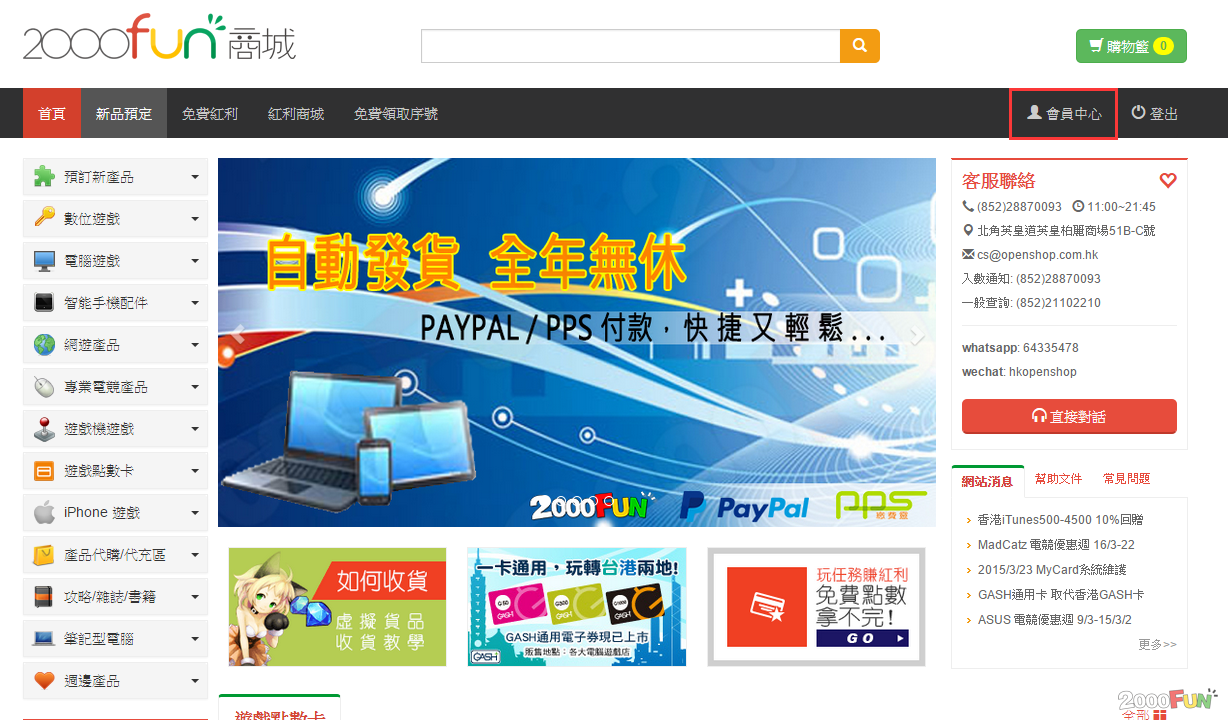The width and height of the screenshot is (1228, 720).
Task: Click the green puzzle piece icon for 預訂新產品
Action: (44, 177)
